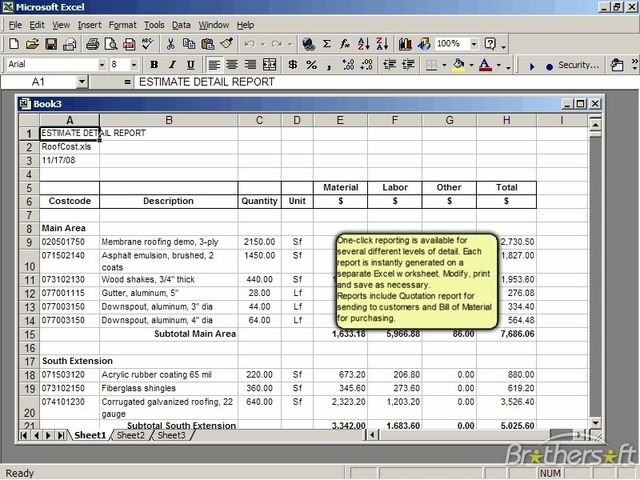The width and height of the screenshot is (640, 480).
Task: Expand the Redo history dropdown arrow
Action: click(x=290, y=44)
